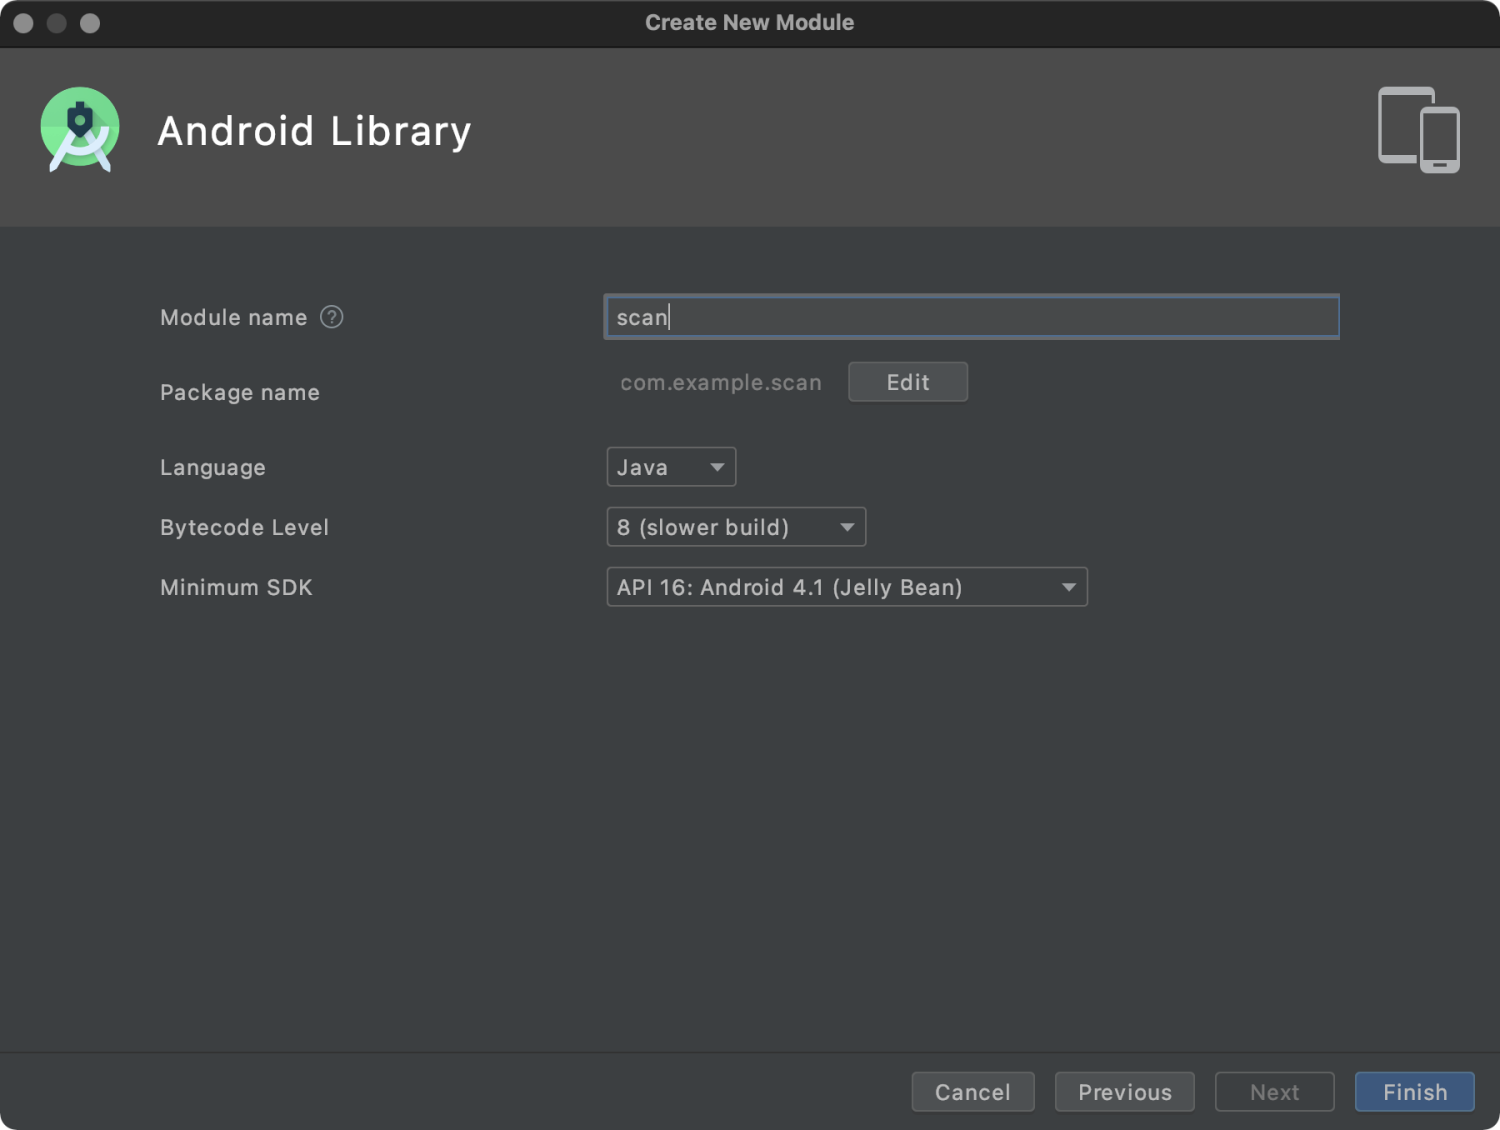Click the API 16 Jelly Bean selector
The height and width of the screenshot is (1130, 1500).
pos(846,587)
